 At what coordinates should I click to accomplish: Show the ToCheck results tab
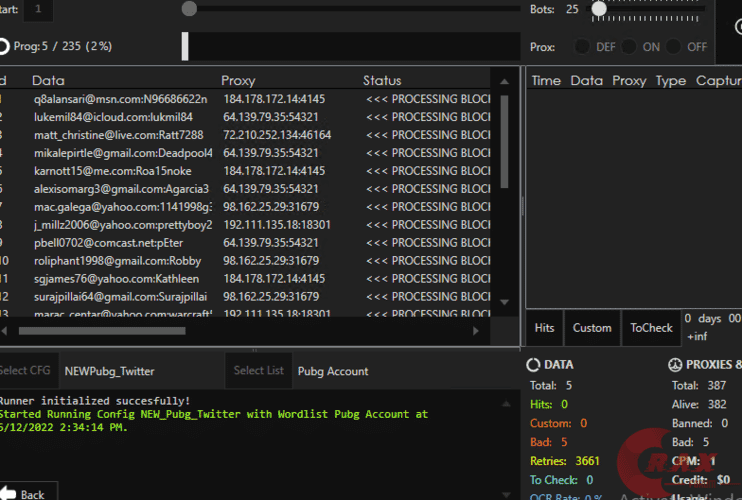click(651, 327)
